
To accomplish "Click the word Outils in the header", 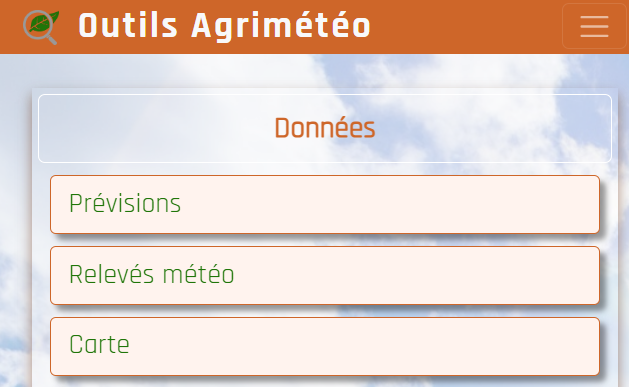I will tap(128, 25).
